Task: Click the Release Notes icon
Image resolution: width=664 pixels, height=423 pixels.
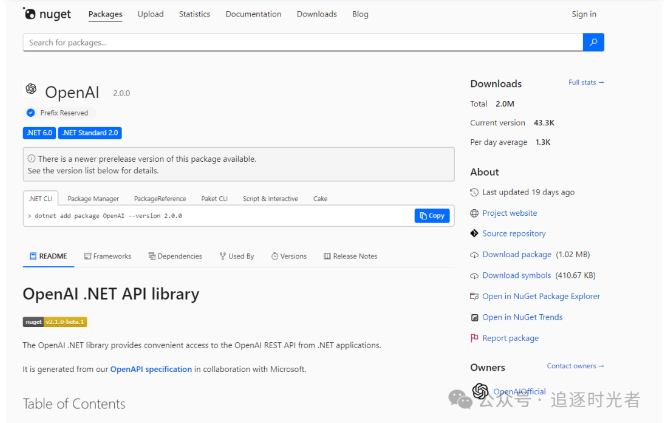Action: [x=327, y=256]
